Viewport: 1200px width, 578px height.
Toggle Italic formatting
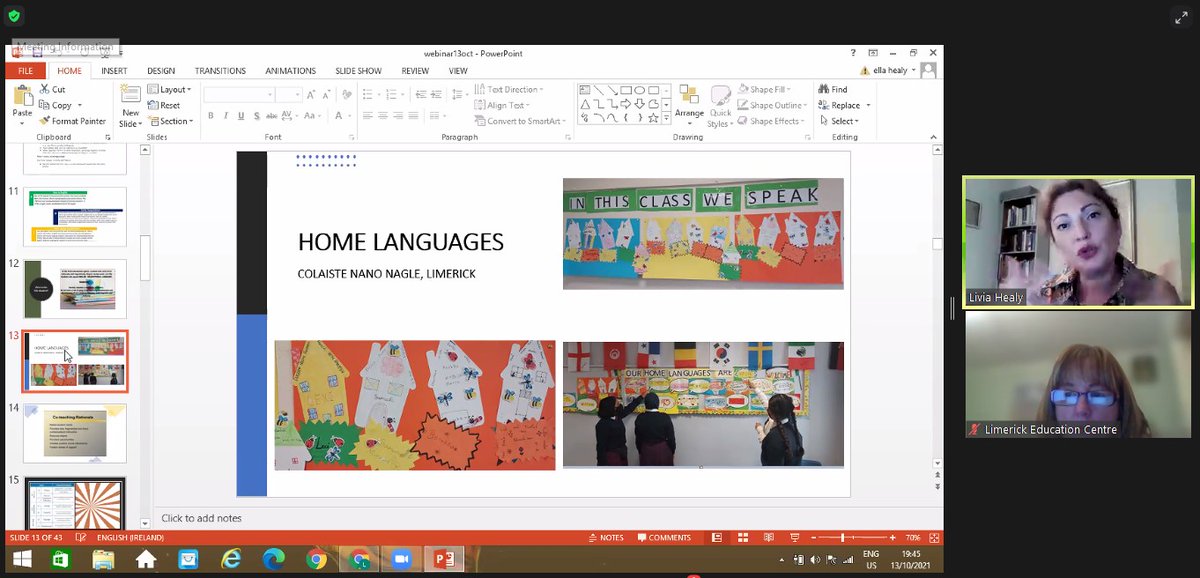(x=226, y=116)
